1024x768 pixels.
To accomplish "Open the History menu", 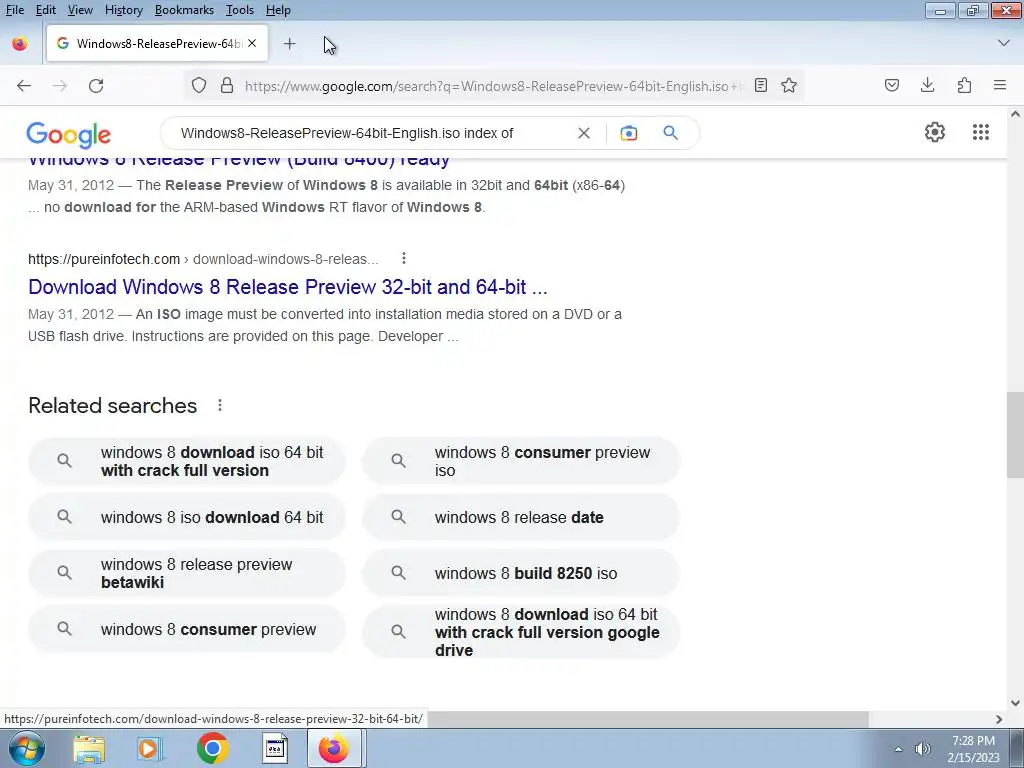I will [x=123, y=10].
